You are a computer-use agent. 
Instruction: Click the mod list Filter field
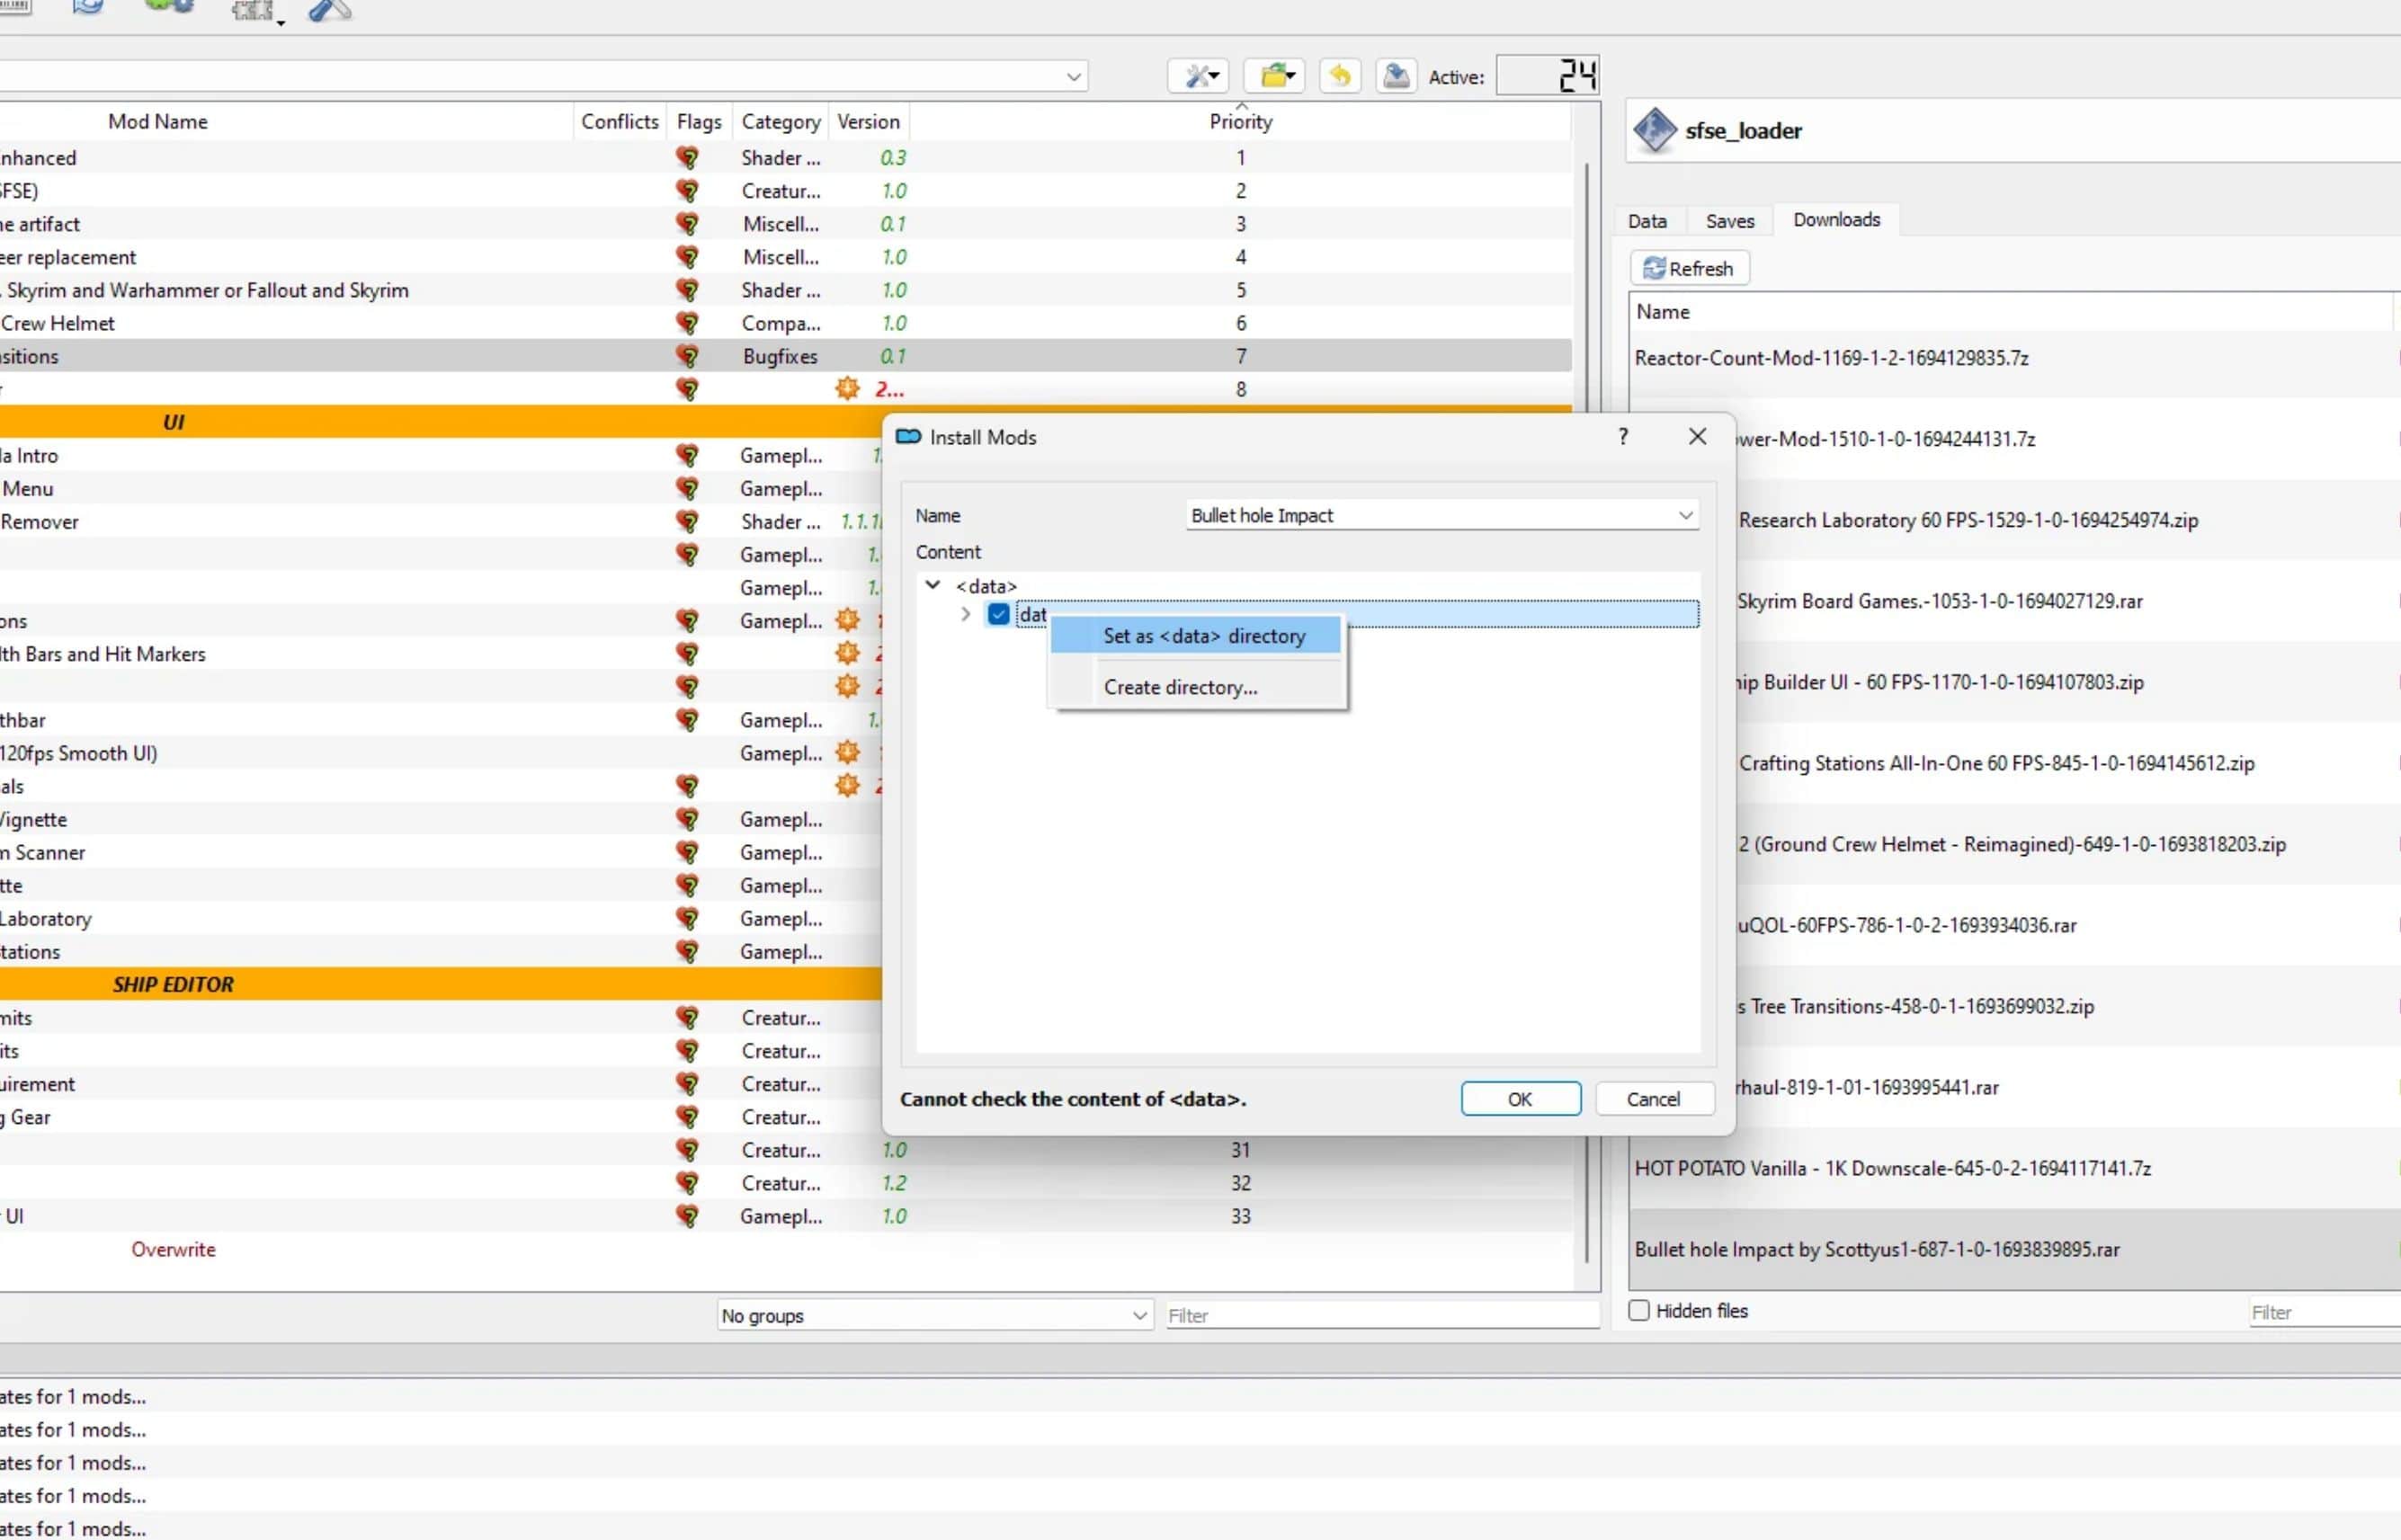[1380, 1315]
